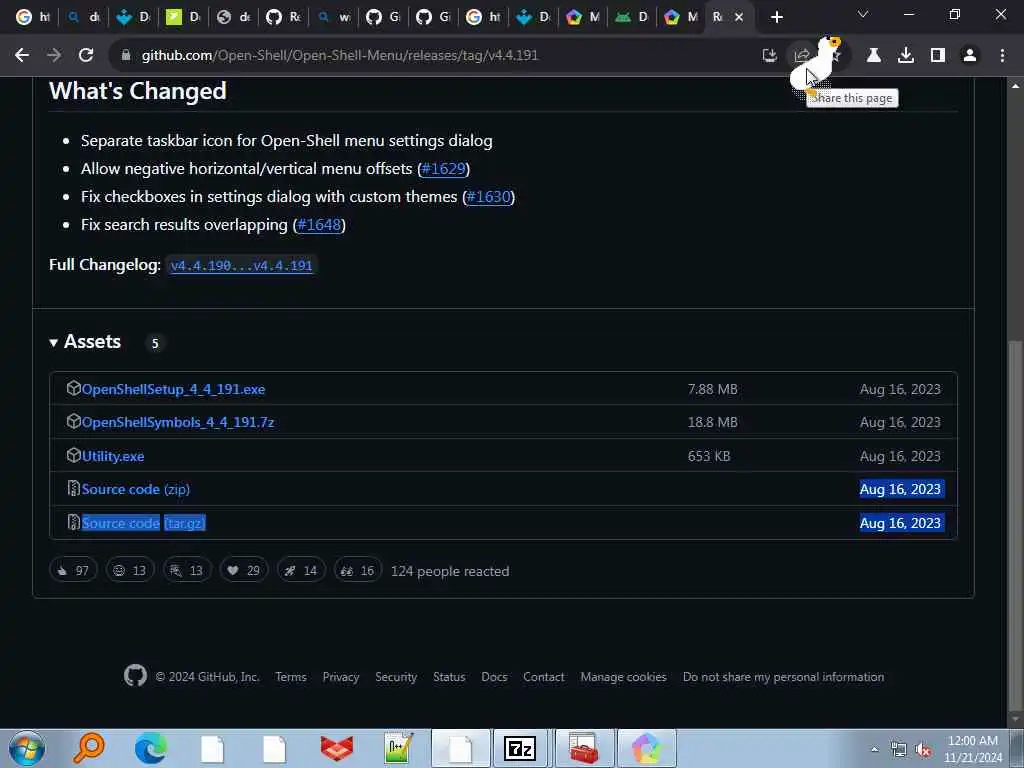Screen dimensions: 1024x768
Task: Open the Privacy footer link
Action: tap(341, 677)
